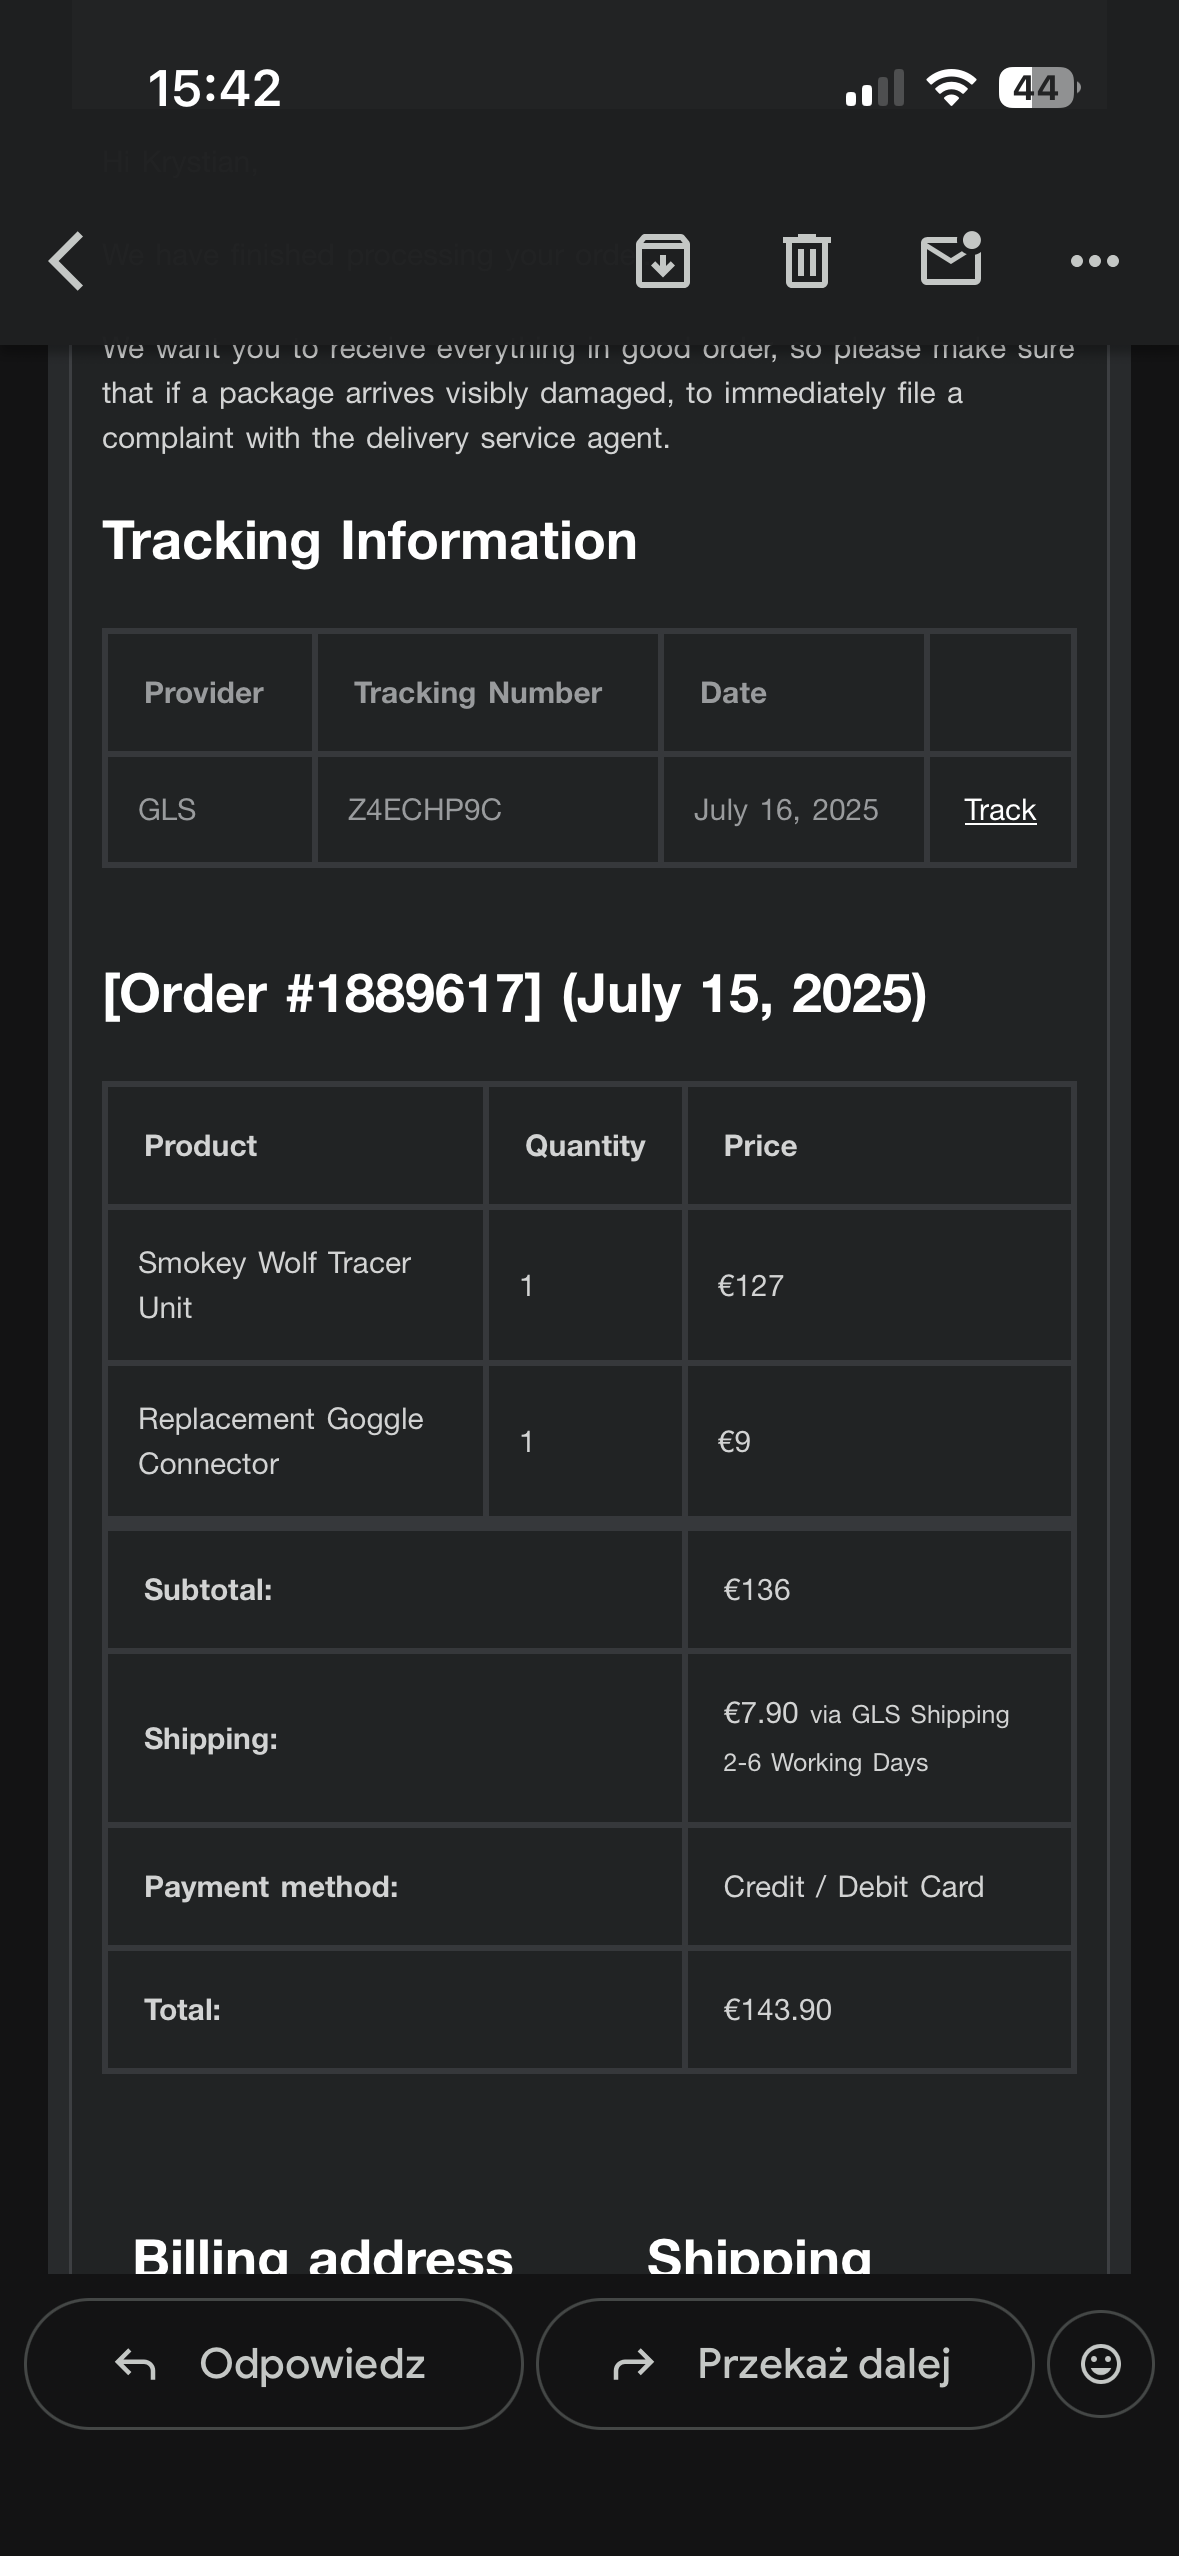Tap the tracking number Z4ECHP9C

coord(425,809)
